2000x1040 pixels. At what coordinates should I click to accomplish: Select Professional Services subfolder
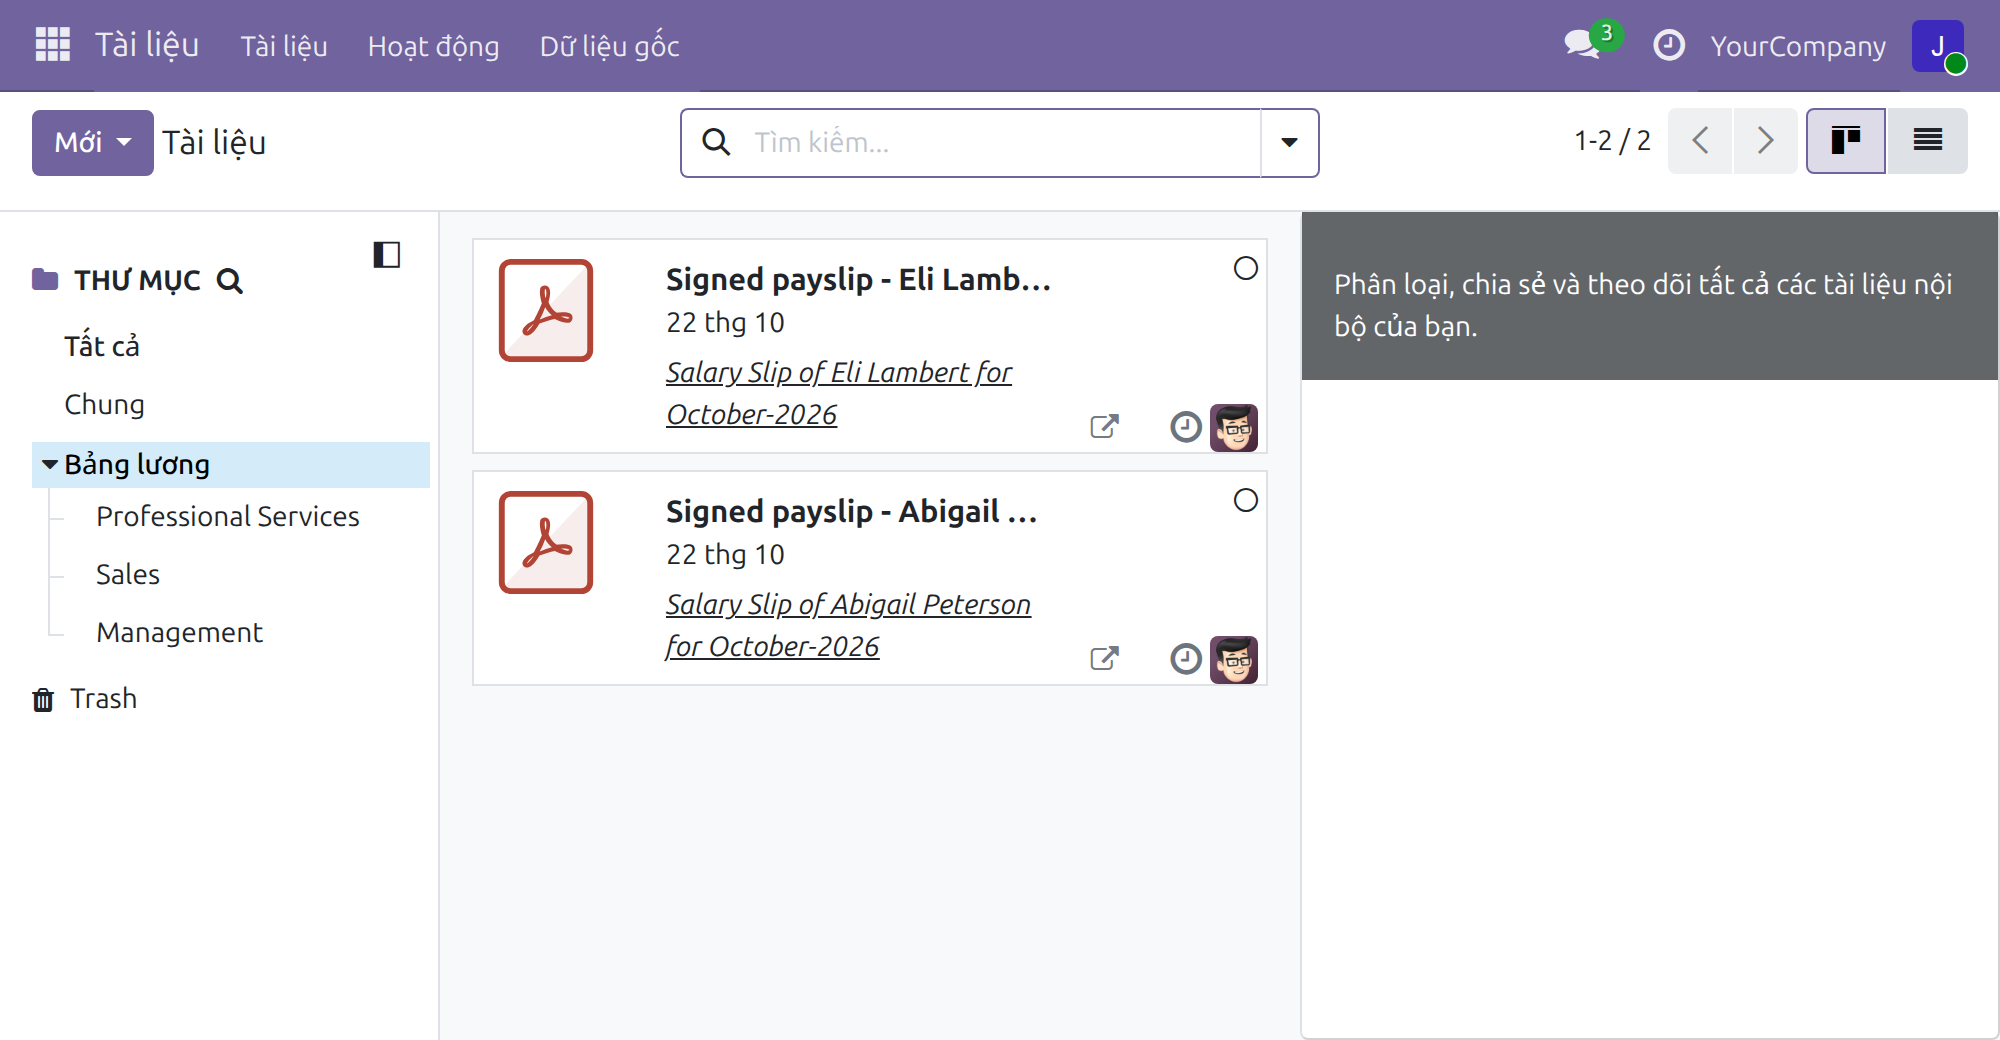(x=228, y=517)
